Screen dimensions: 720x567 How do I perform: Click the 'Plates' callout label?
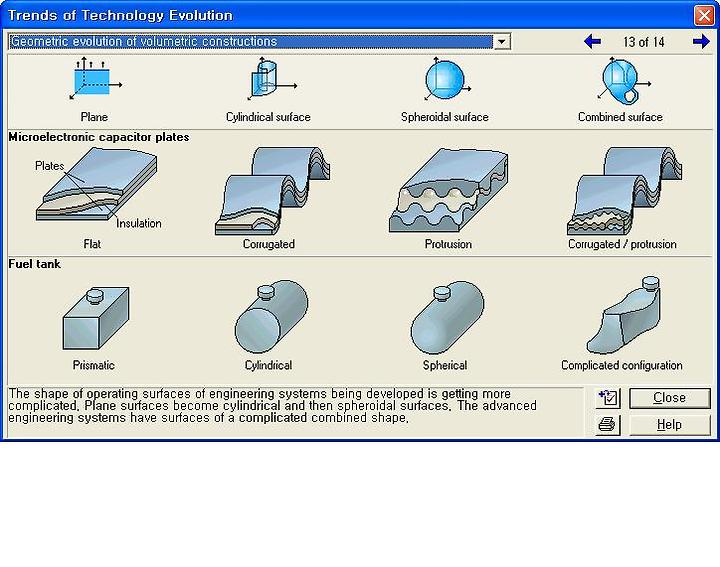coord(50,166)
